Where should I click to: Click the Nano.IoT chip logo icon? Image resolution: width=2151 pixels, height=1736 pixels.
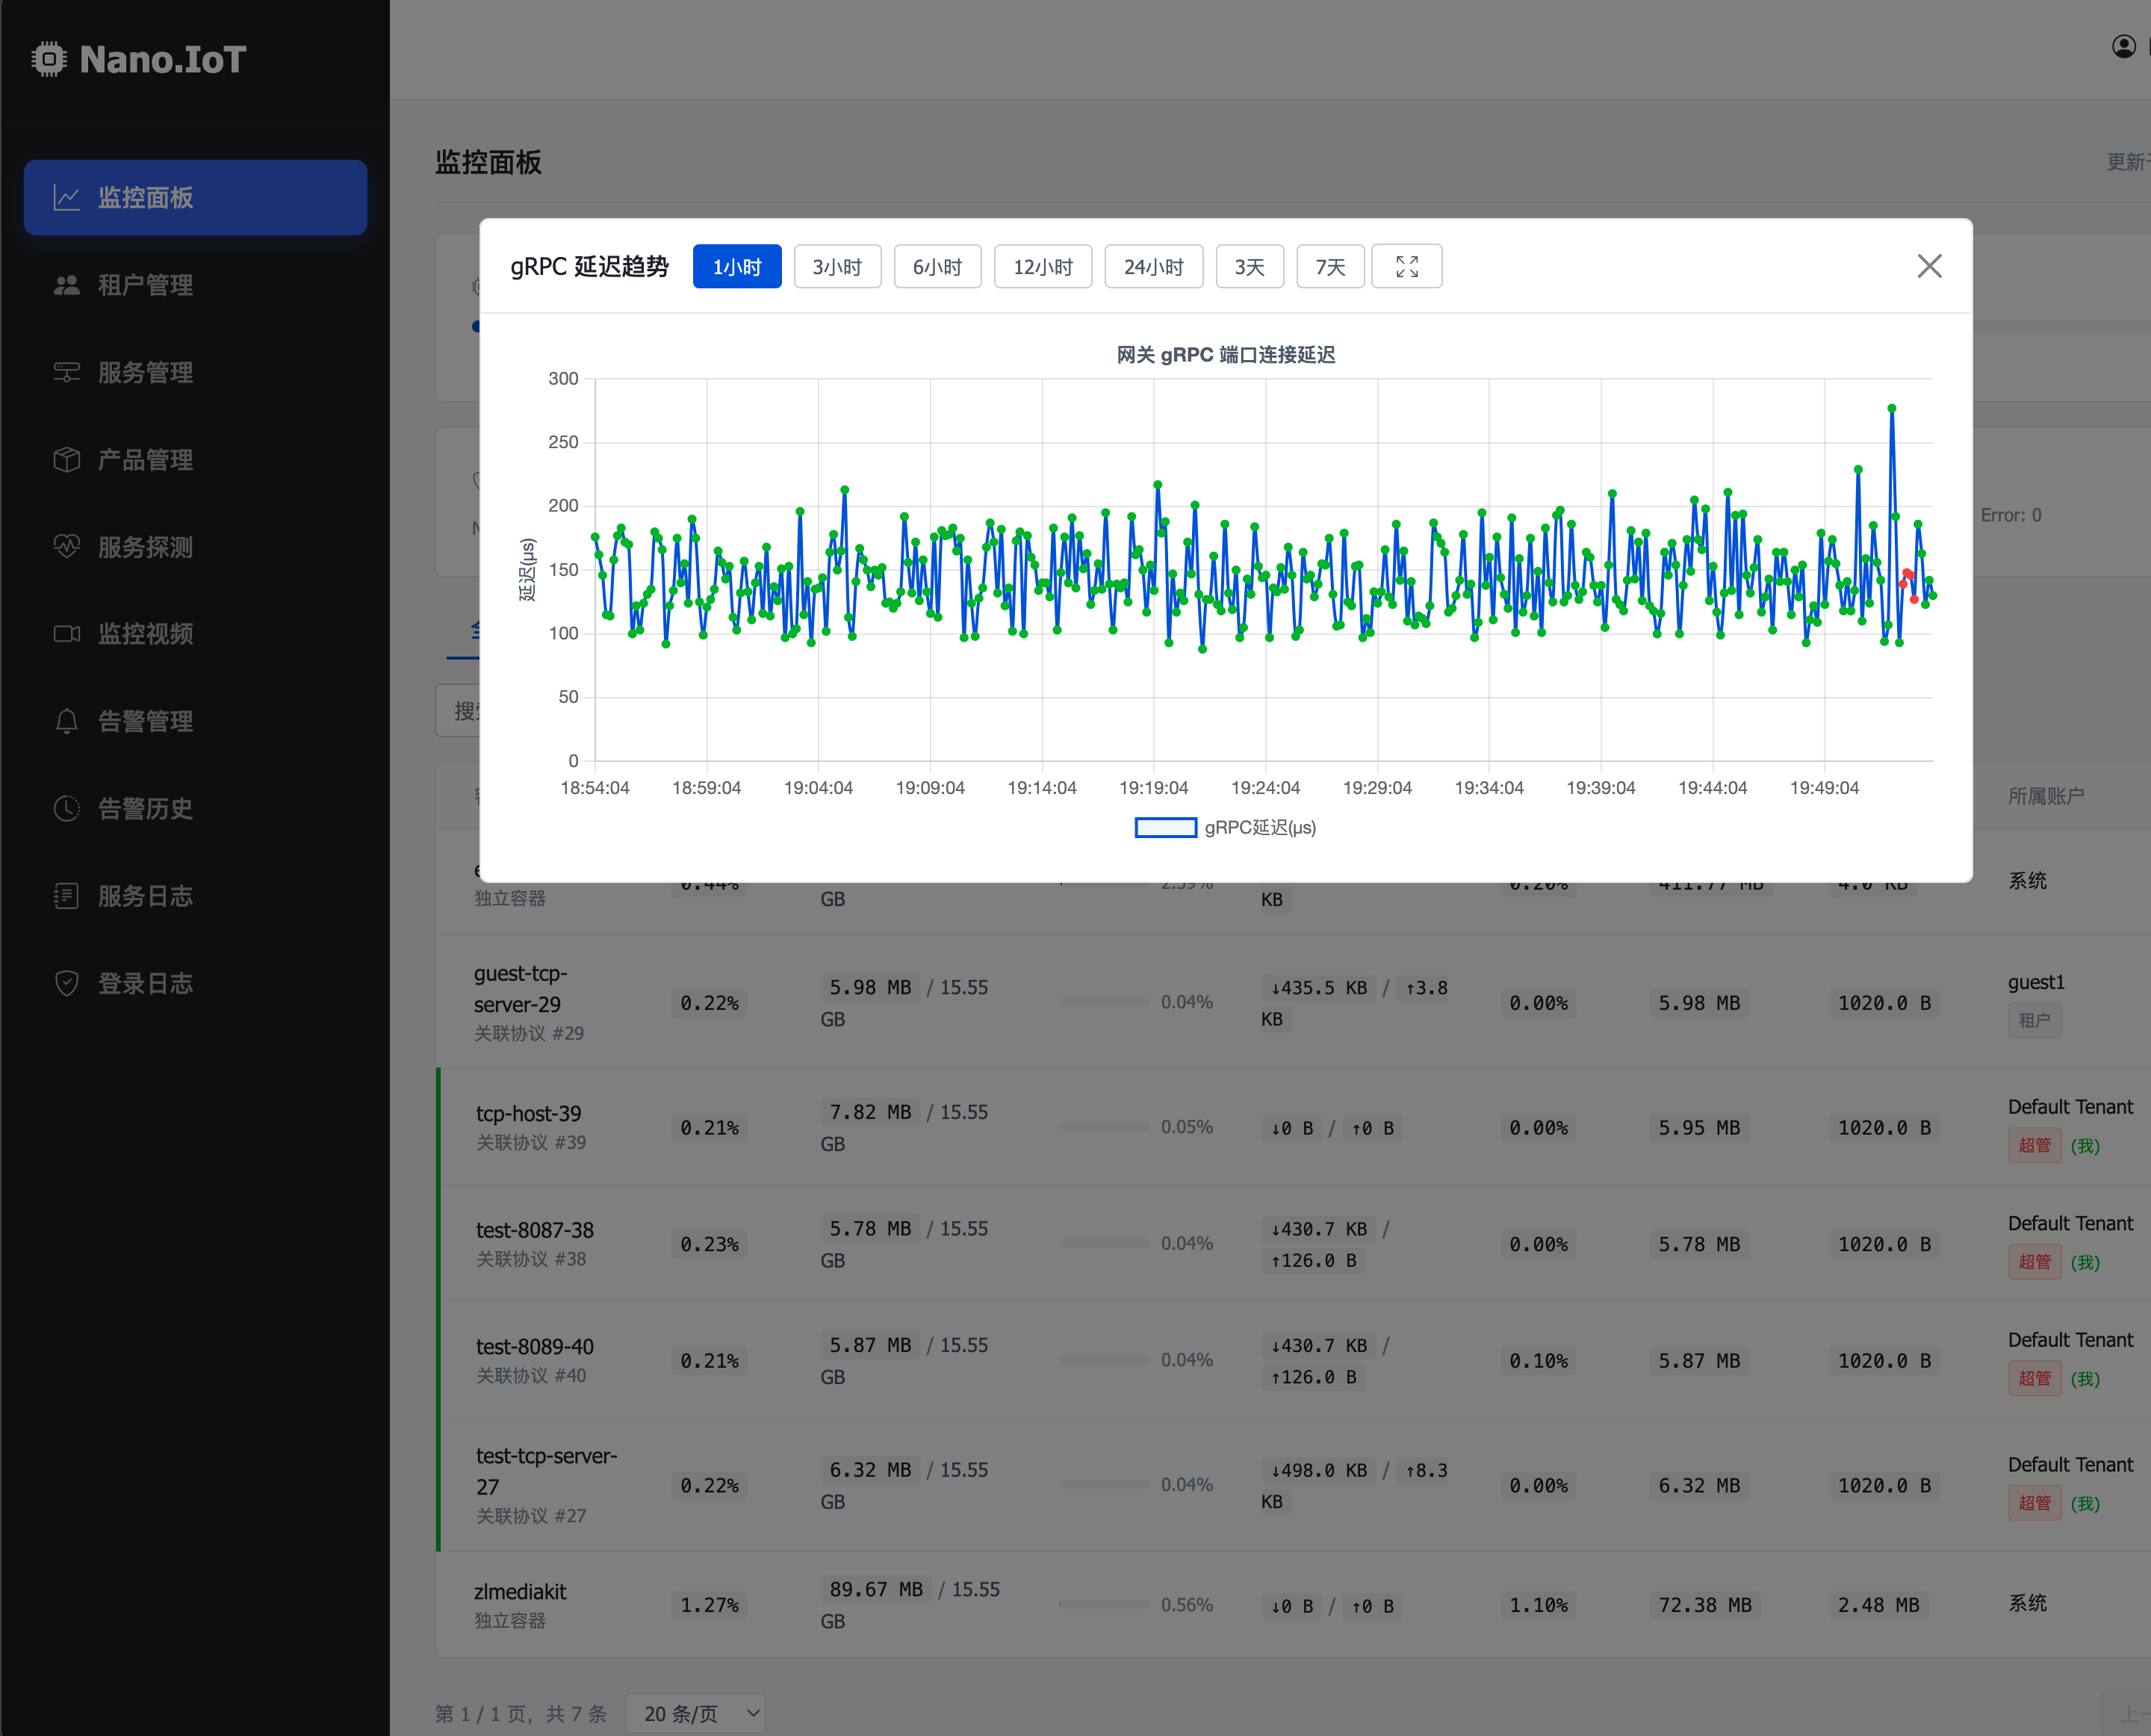pos(49,59)
